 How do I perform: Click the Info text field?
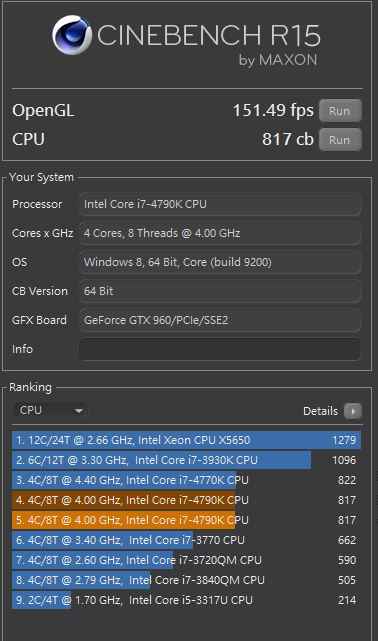point(220,349)
